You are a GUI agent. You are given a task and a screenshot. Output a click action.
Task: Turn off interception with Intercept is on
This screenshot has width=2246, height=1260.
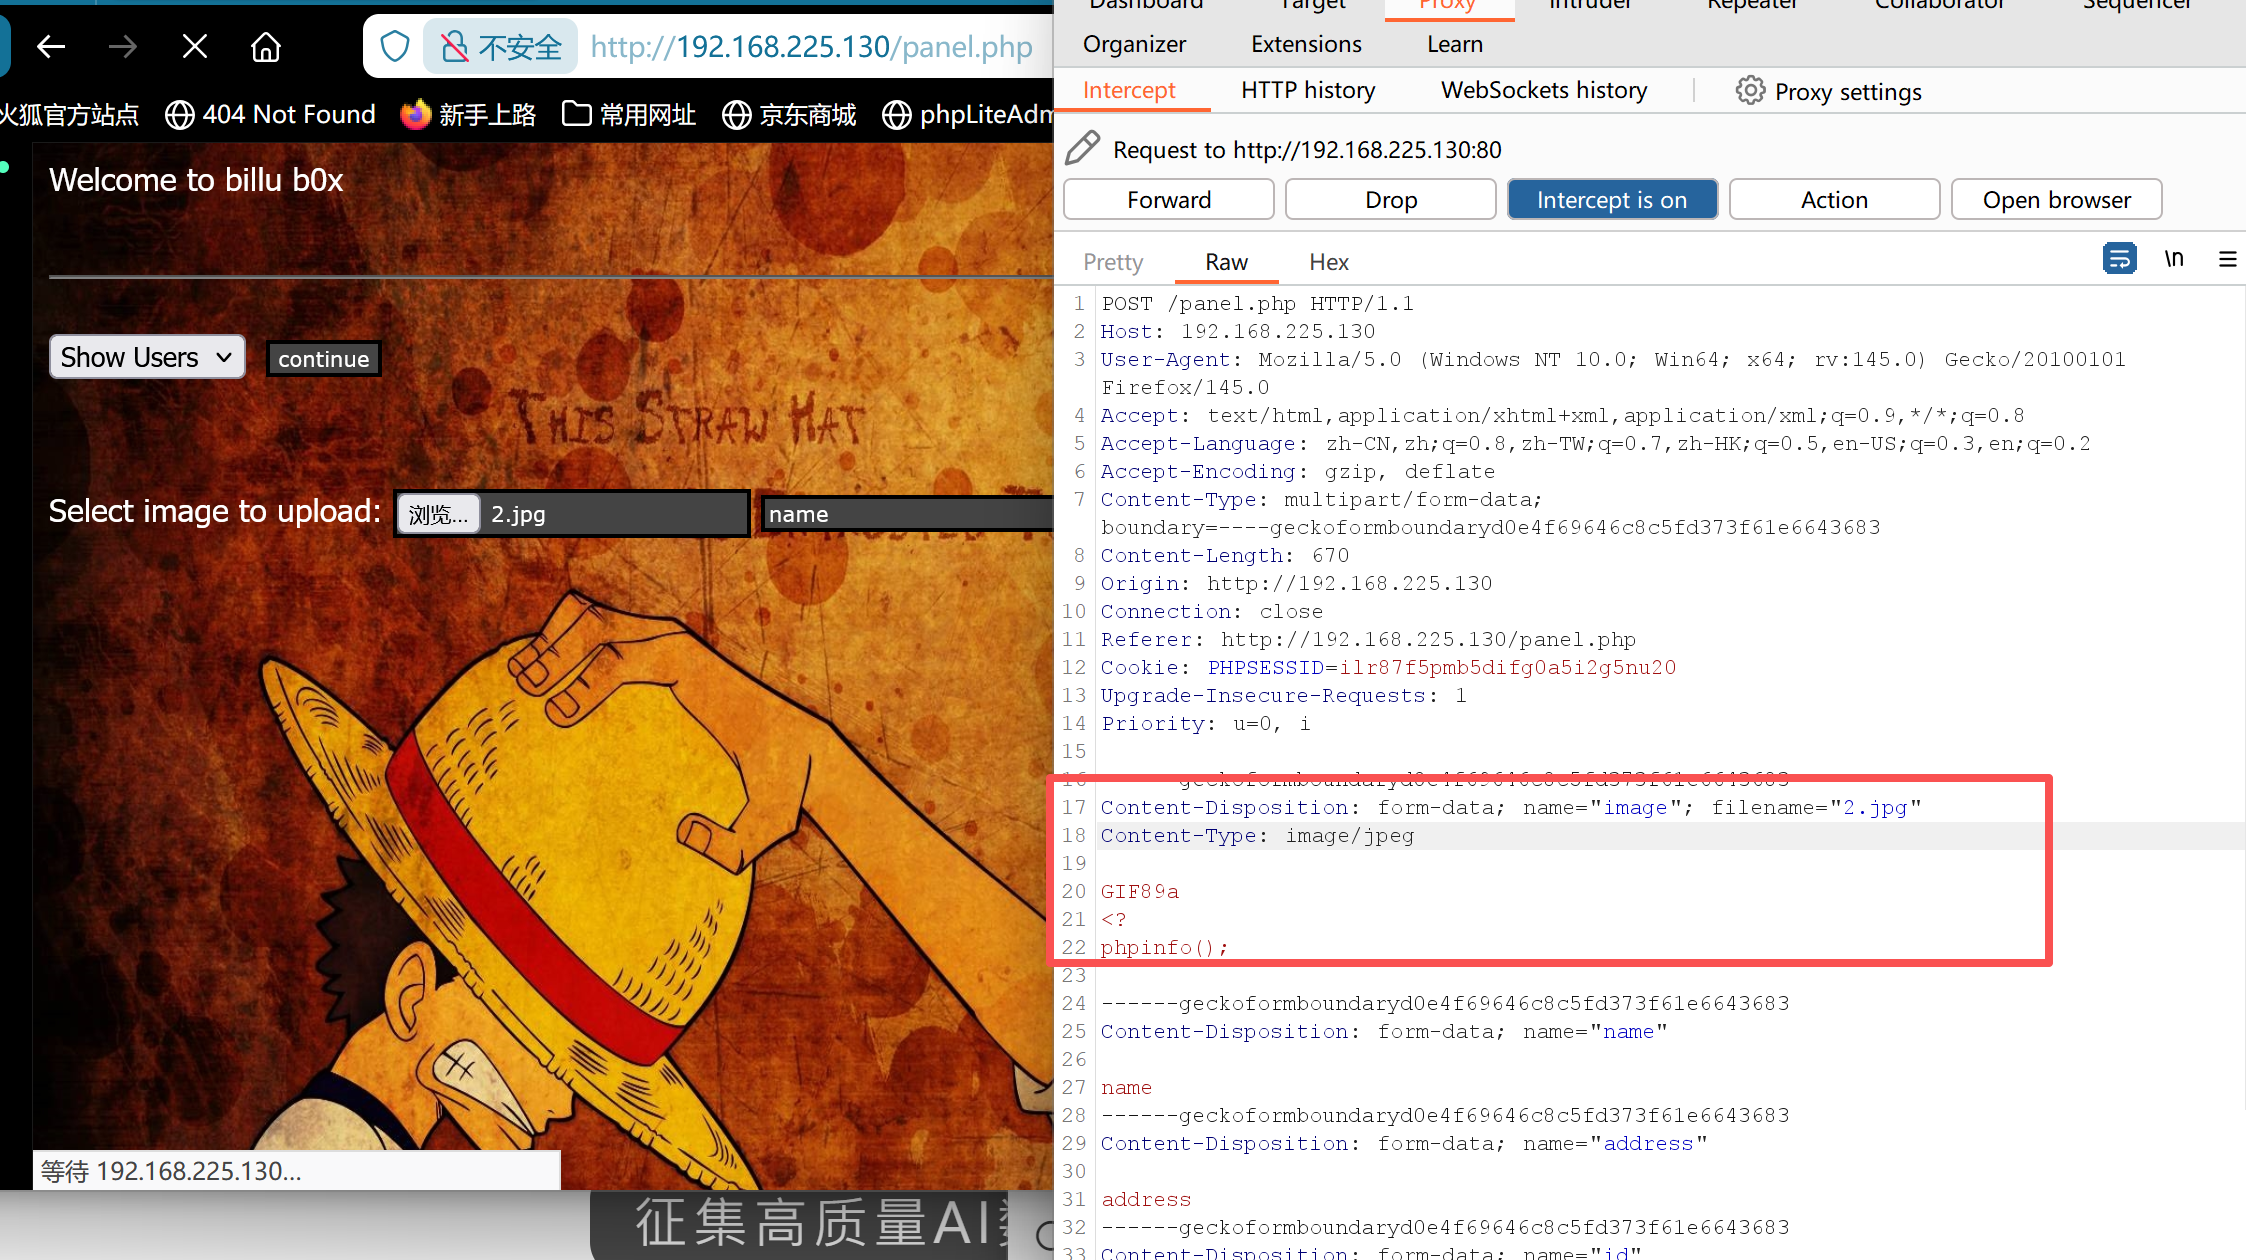(1611, 199)
